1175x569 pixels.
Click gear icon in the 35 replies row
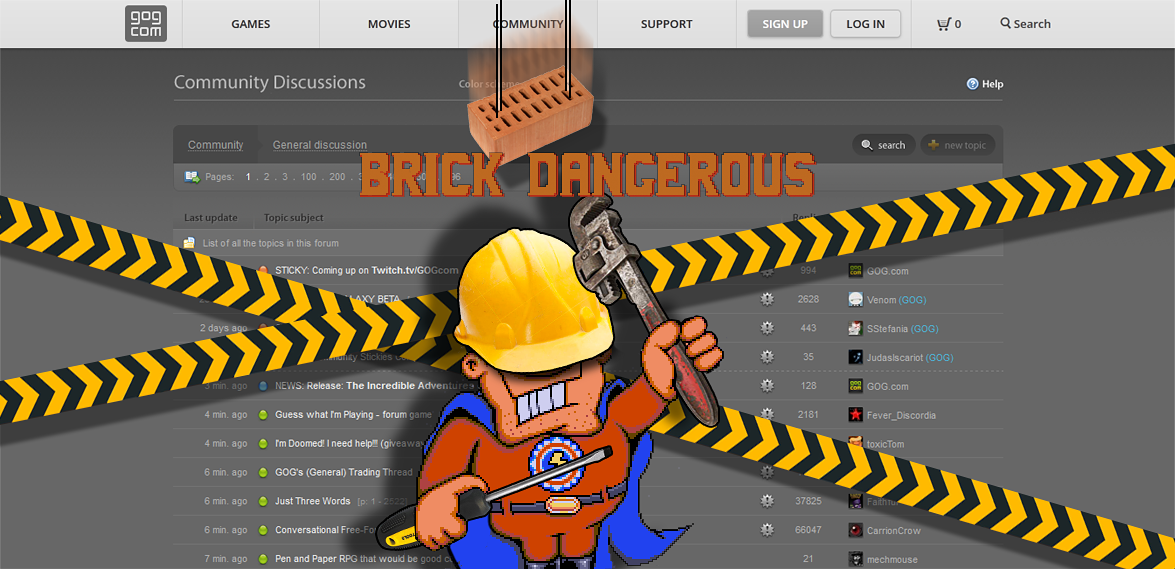[767, 357]
